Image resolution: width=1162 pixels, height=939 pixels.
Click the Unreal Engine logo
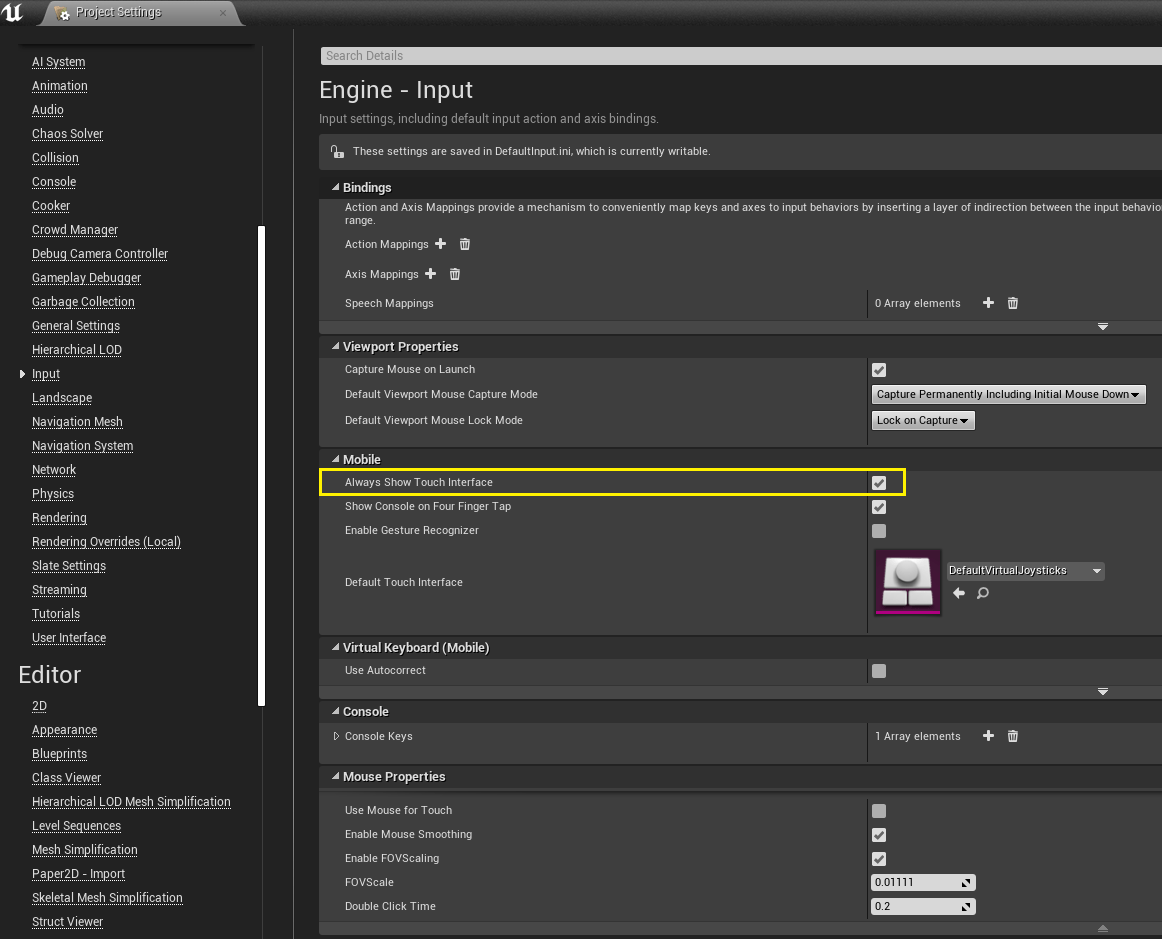point(13,13)
